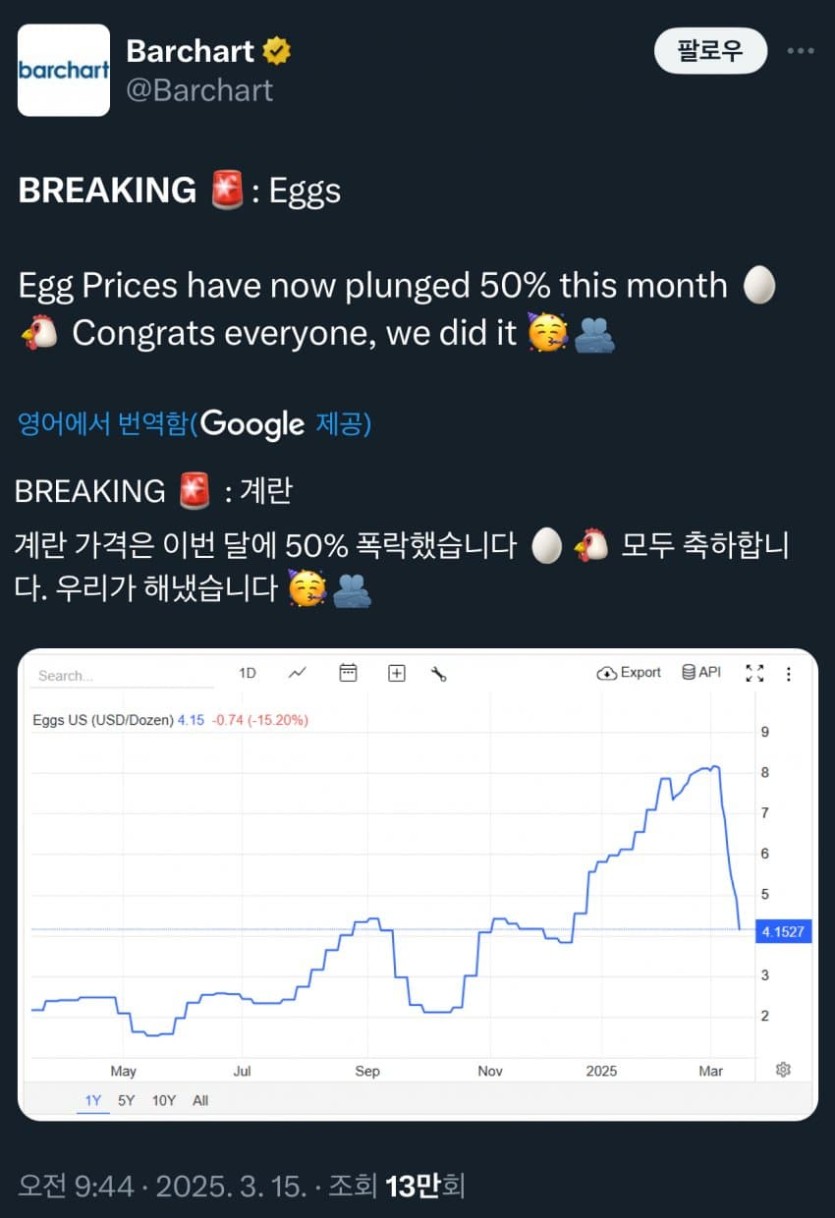Screen dimensions: 835x1218
Task: Switch to the 10Y time range
Action: 163,1100
